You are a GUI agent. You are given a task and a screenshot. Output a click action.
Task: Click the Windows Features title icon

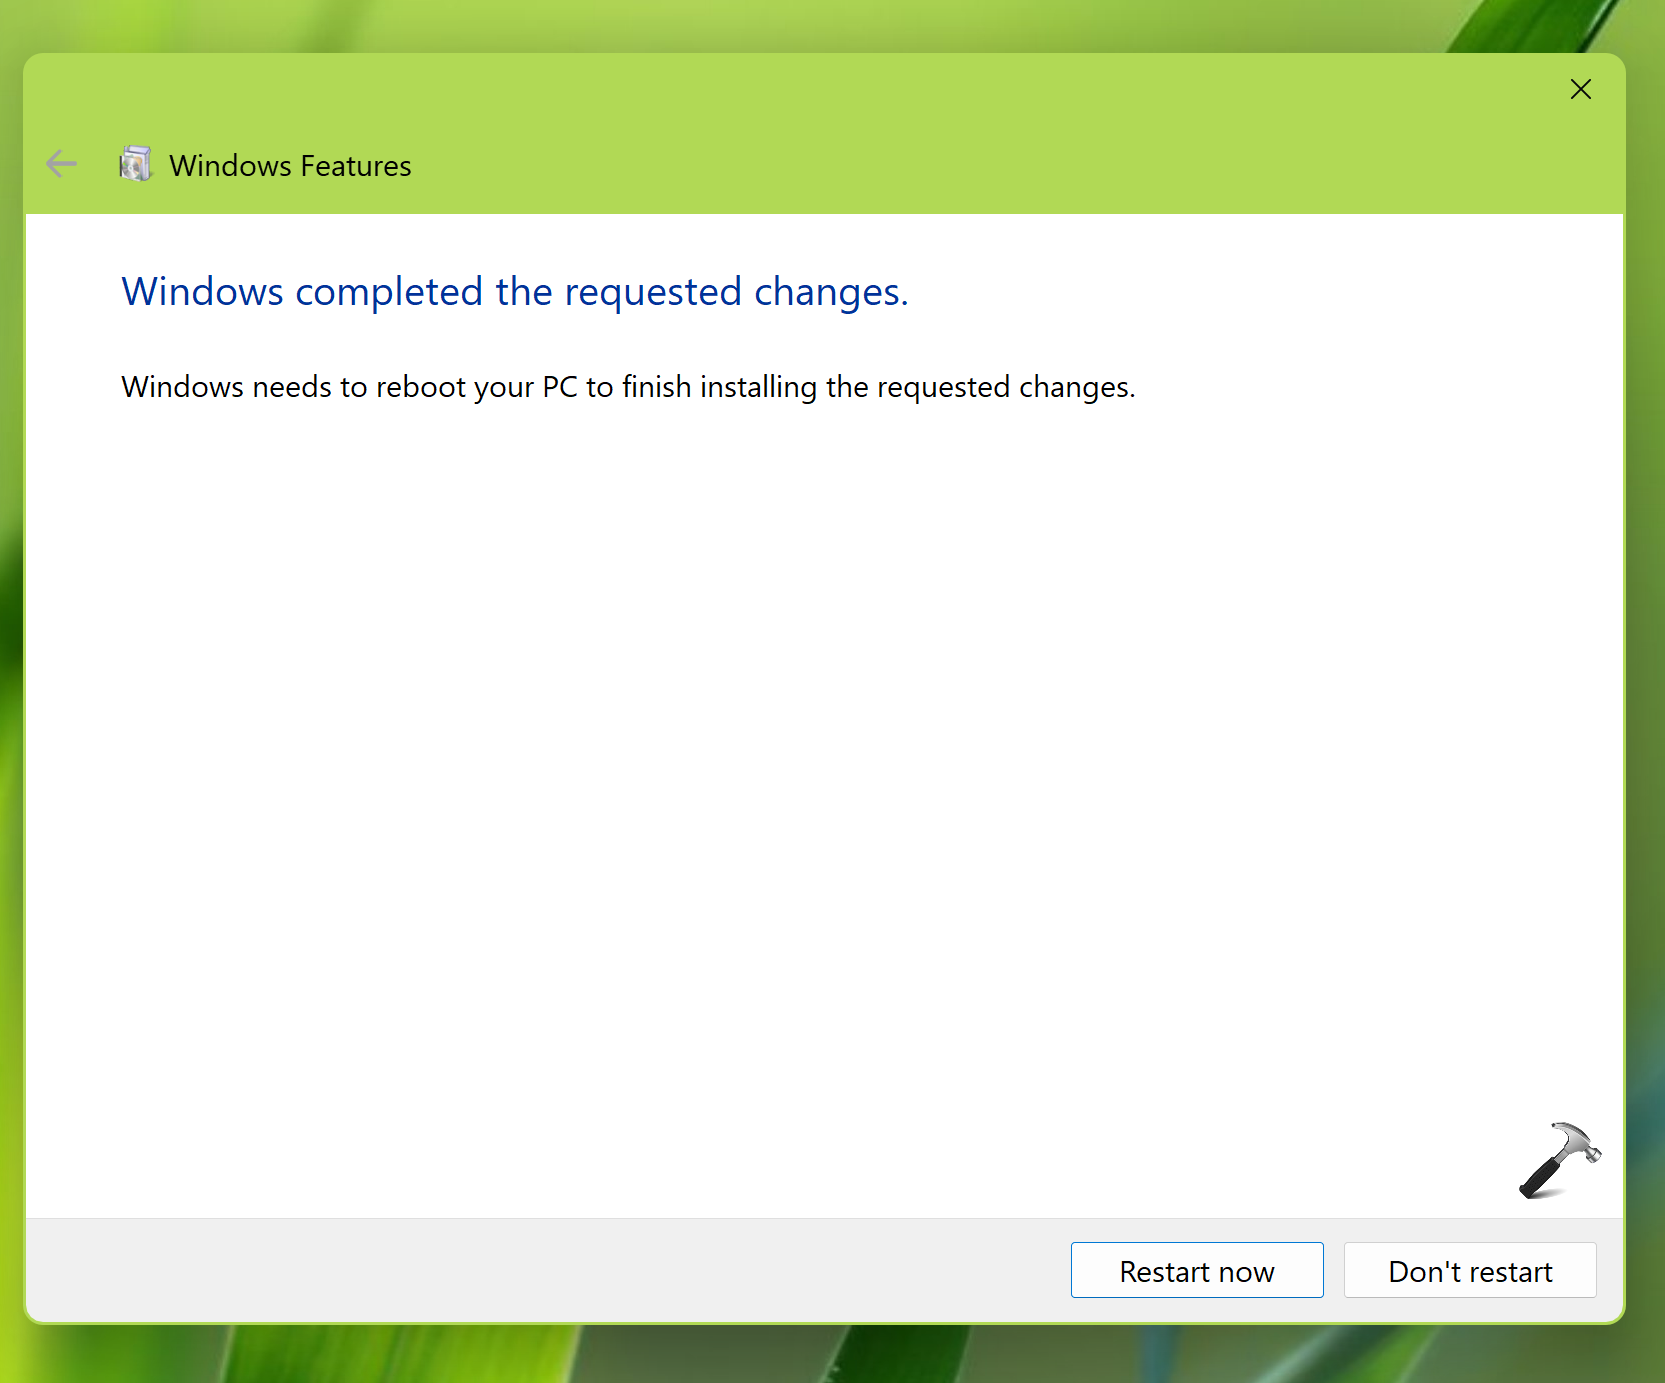click(x=136, y=164)
